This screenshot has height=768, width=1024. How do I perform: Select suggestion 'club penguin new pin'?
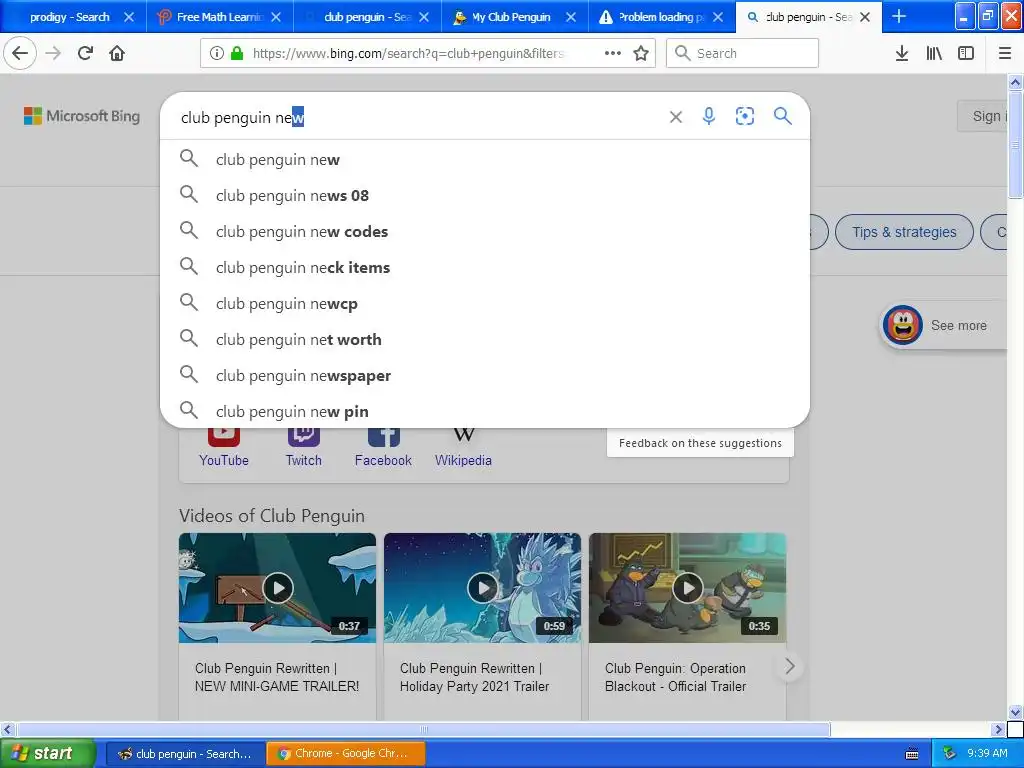[x=485, y=411]
